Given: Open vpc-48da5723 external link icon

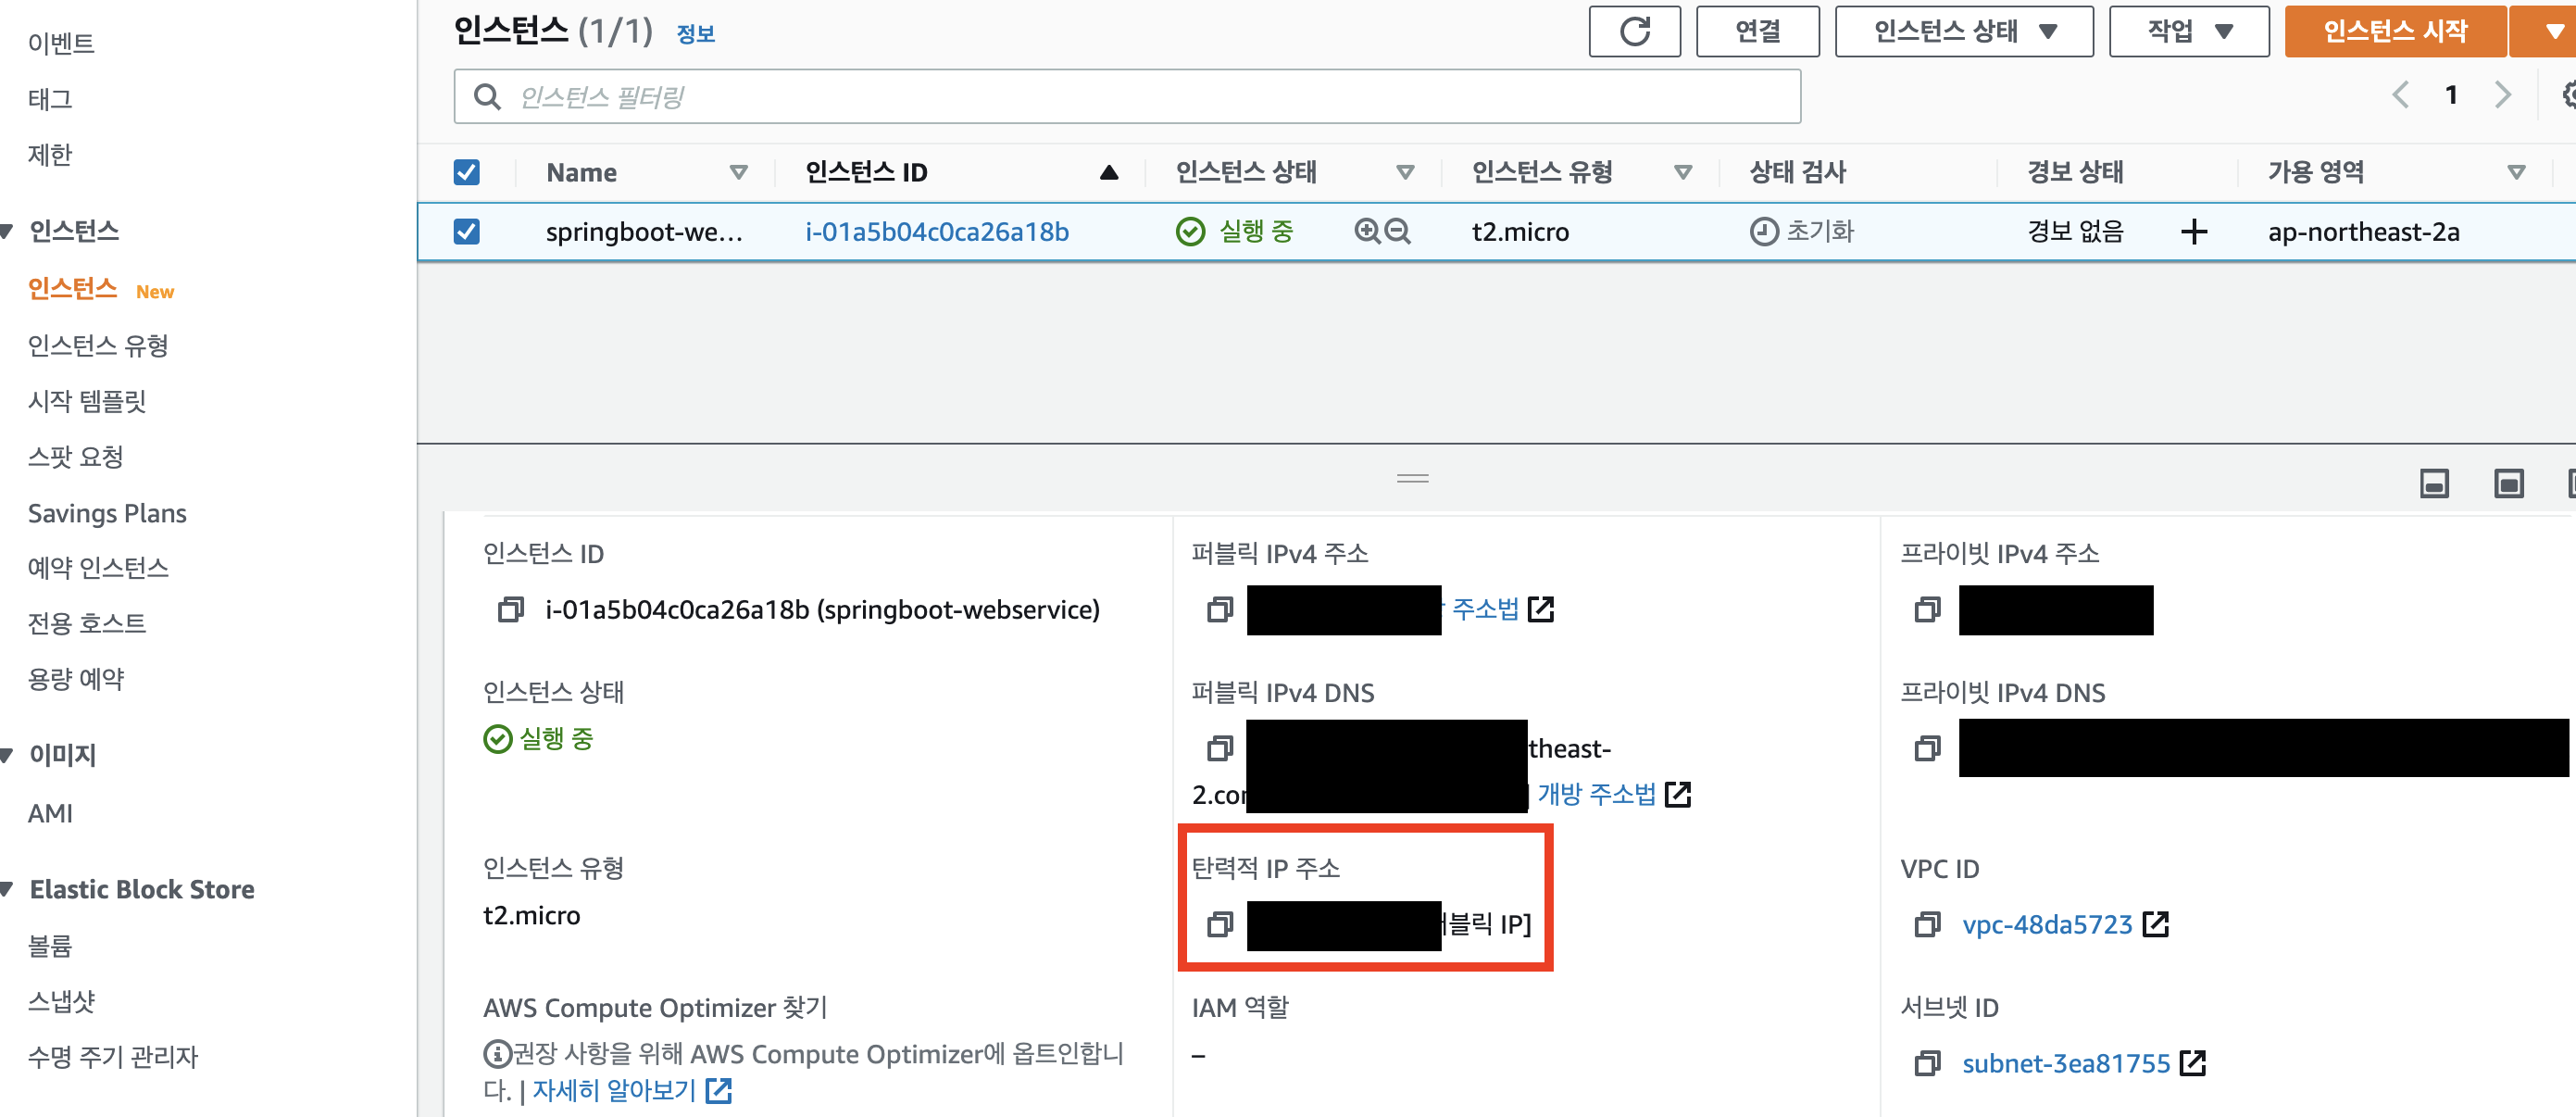Looking at the screenshot, I should [x=2156, y=924].
